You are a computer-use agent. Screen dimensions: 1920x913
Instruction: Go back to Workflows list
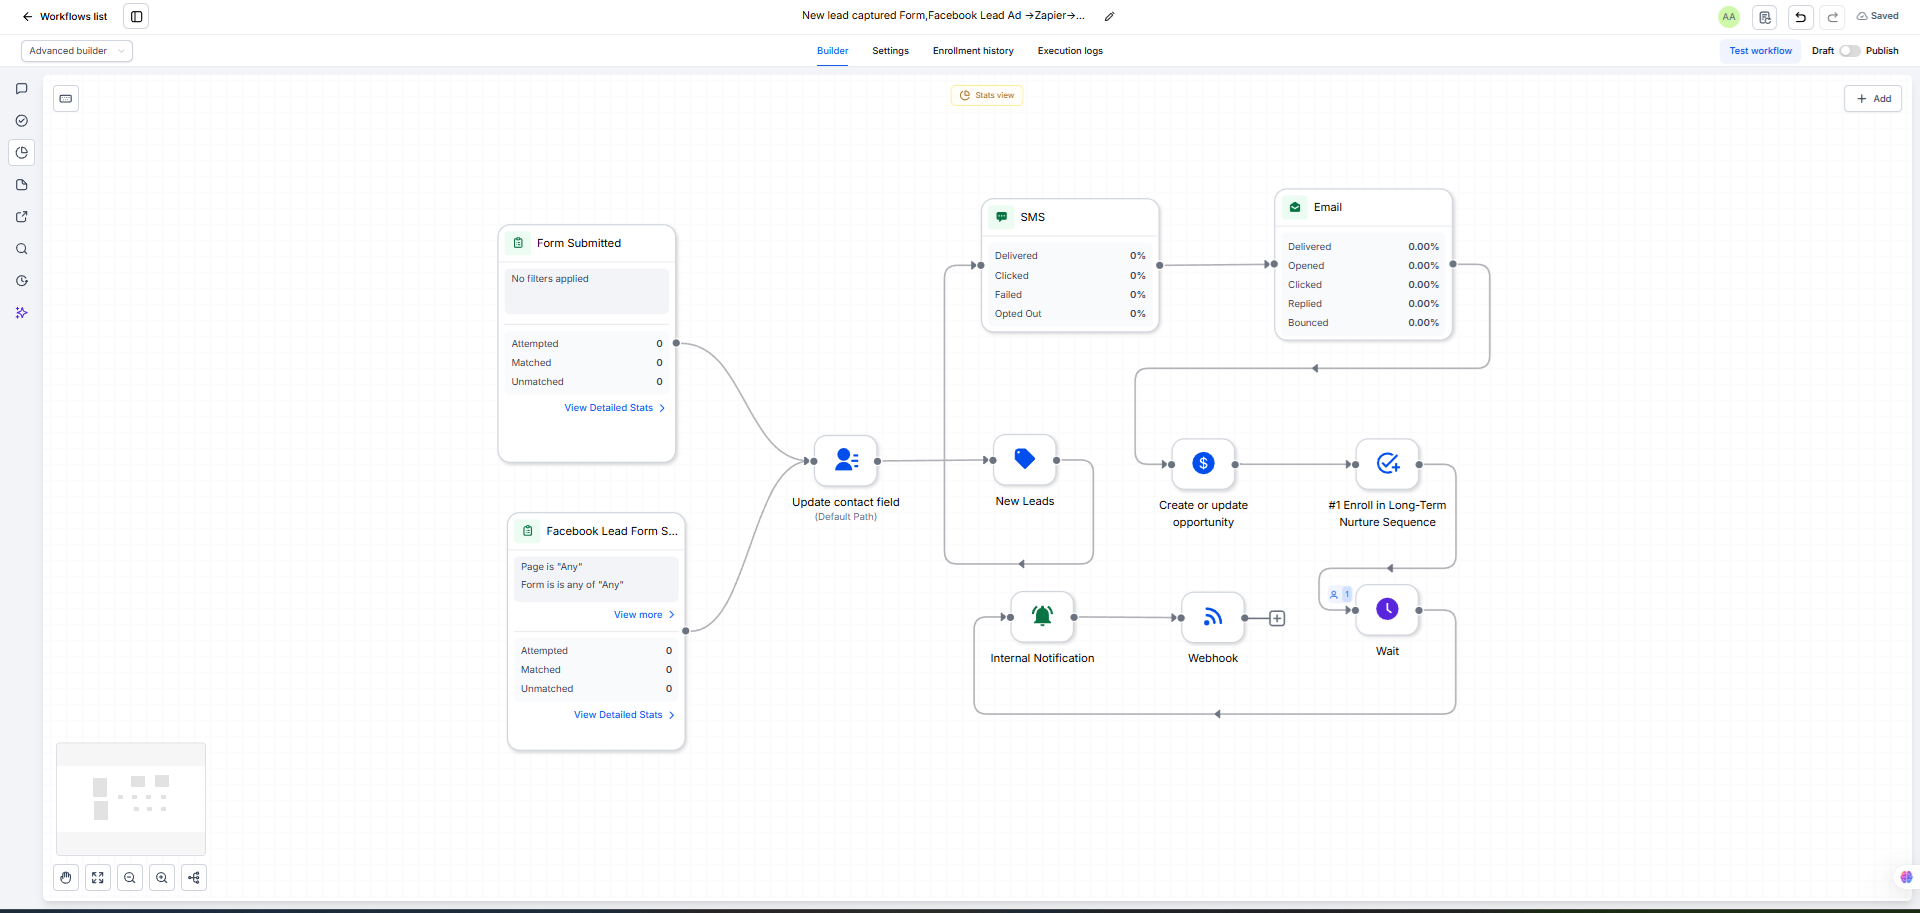pos(64,16)
